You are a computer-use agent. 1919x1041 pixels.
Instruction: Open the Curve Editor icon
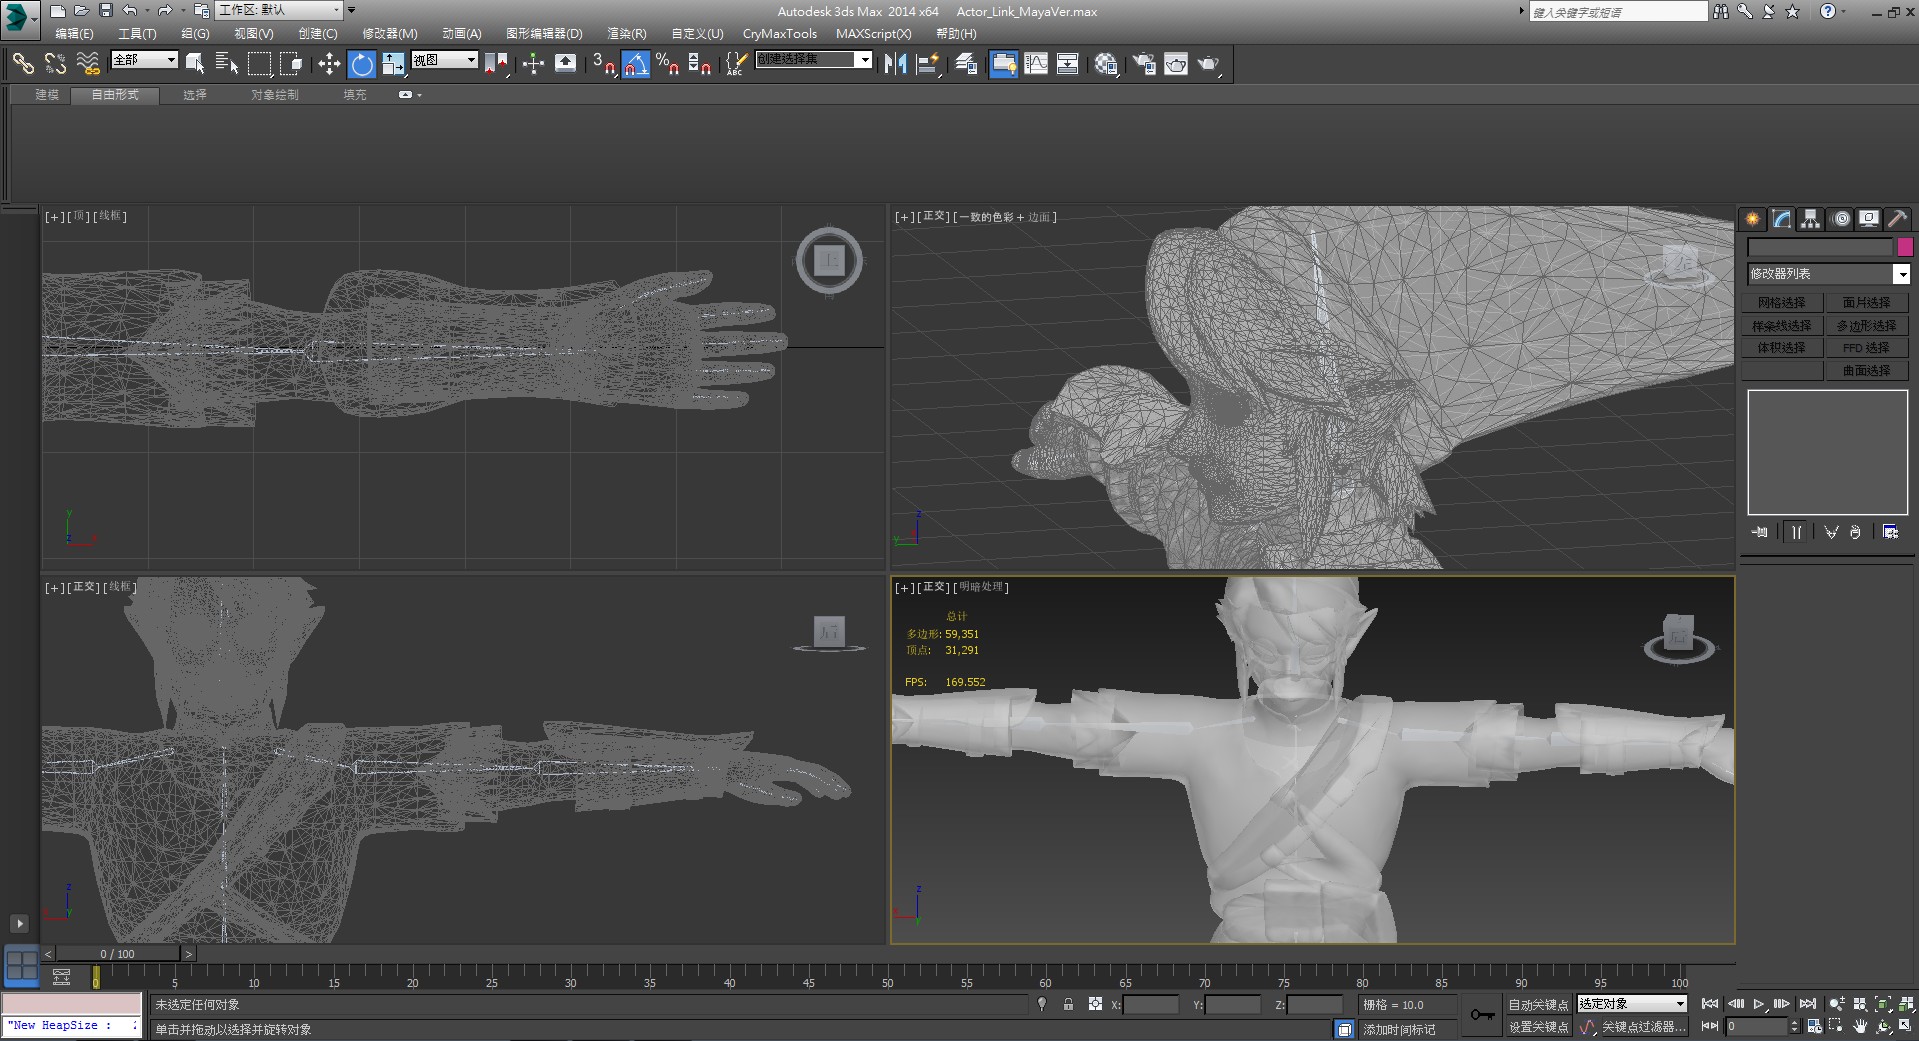pos(1036,64)
